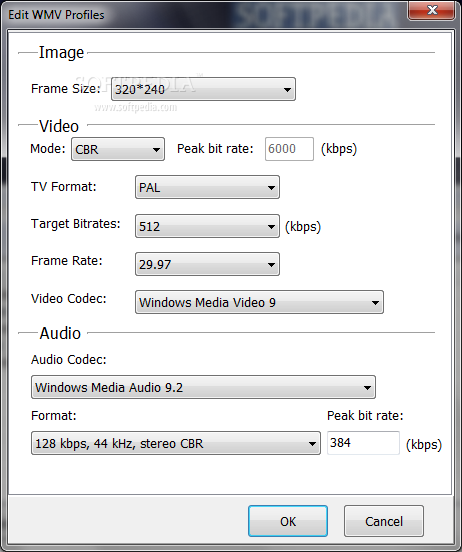The width and height of the screenshot is (462, 552).
Task: Open the Mode dropdown set to CBR
Action: [118, 149]
